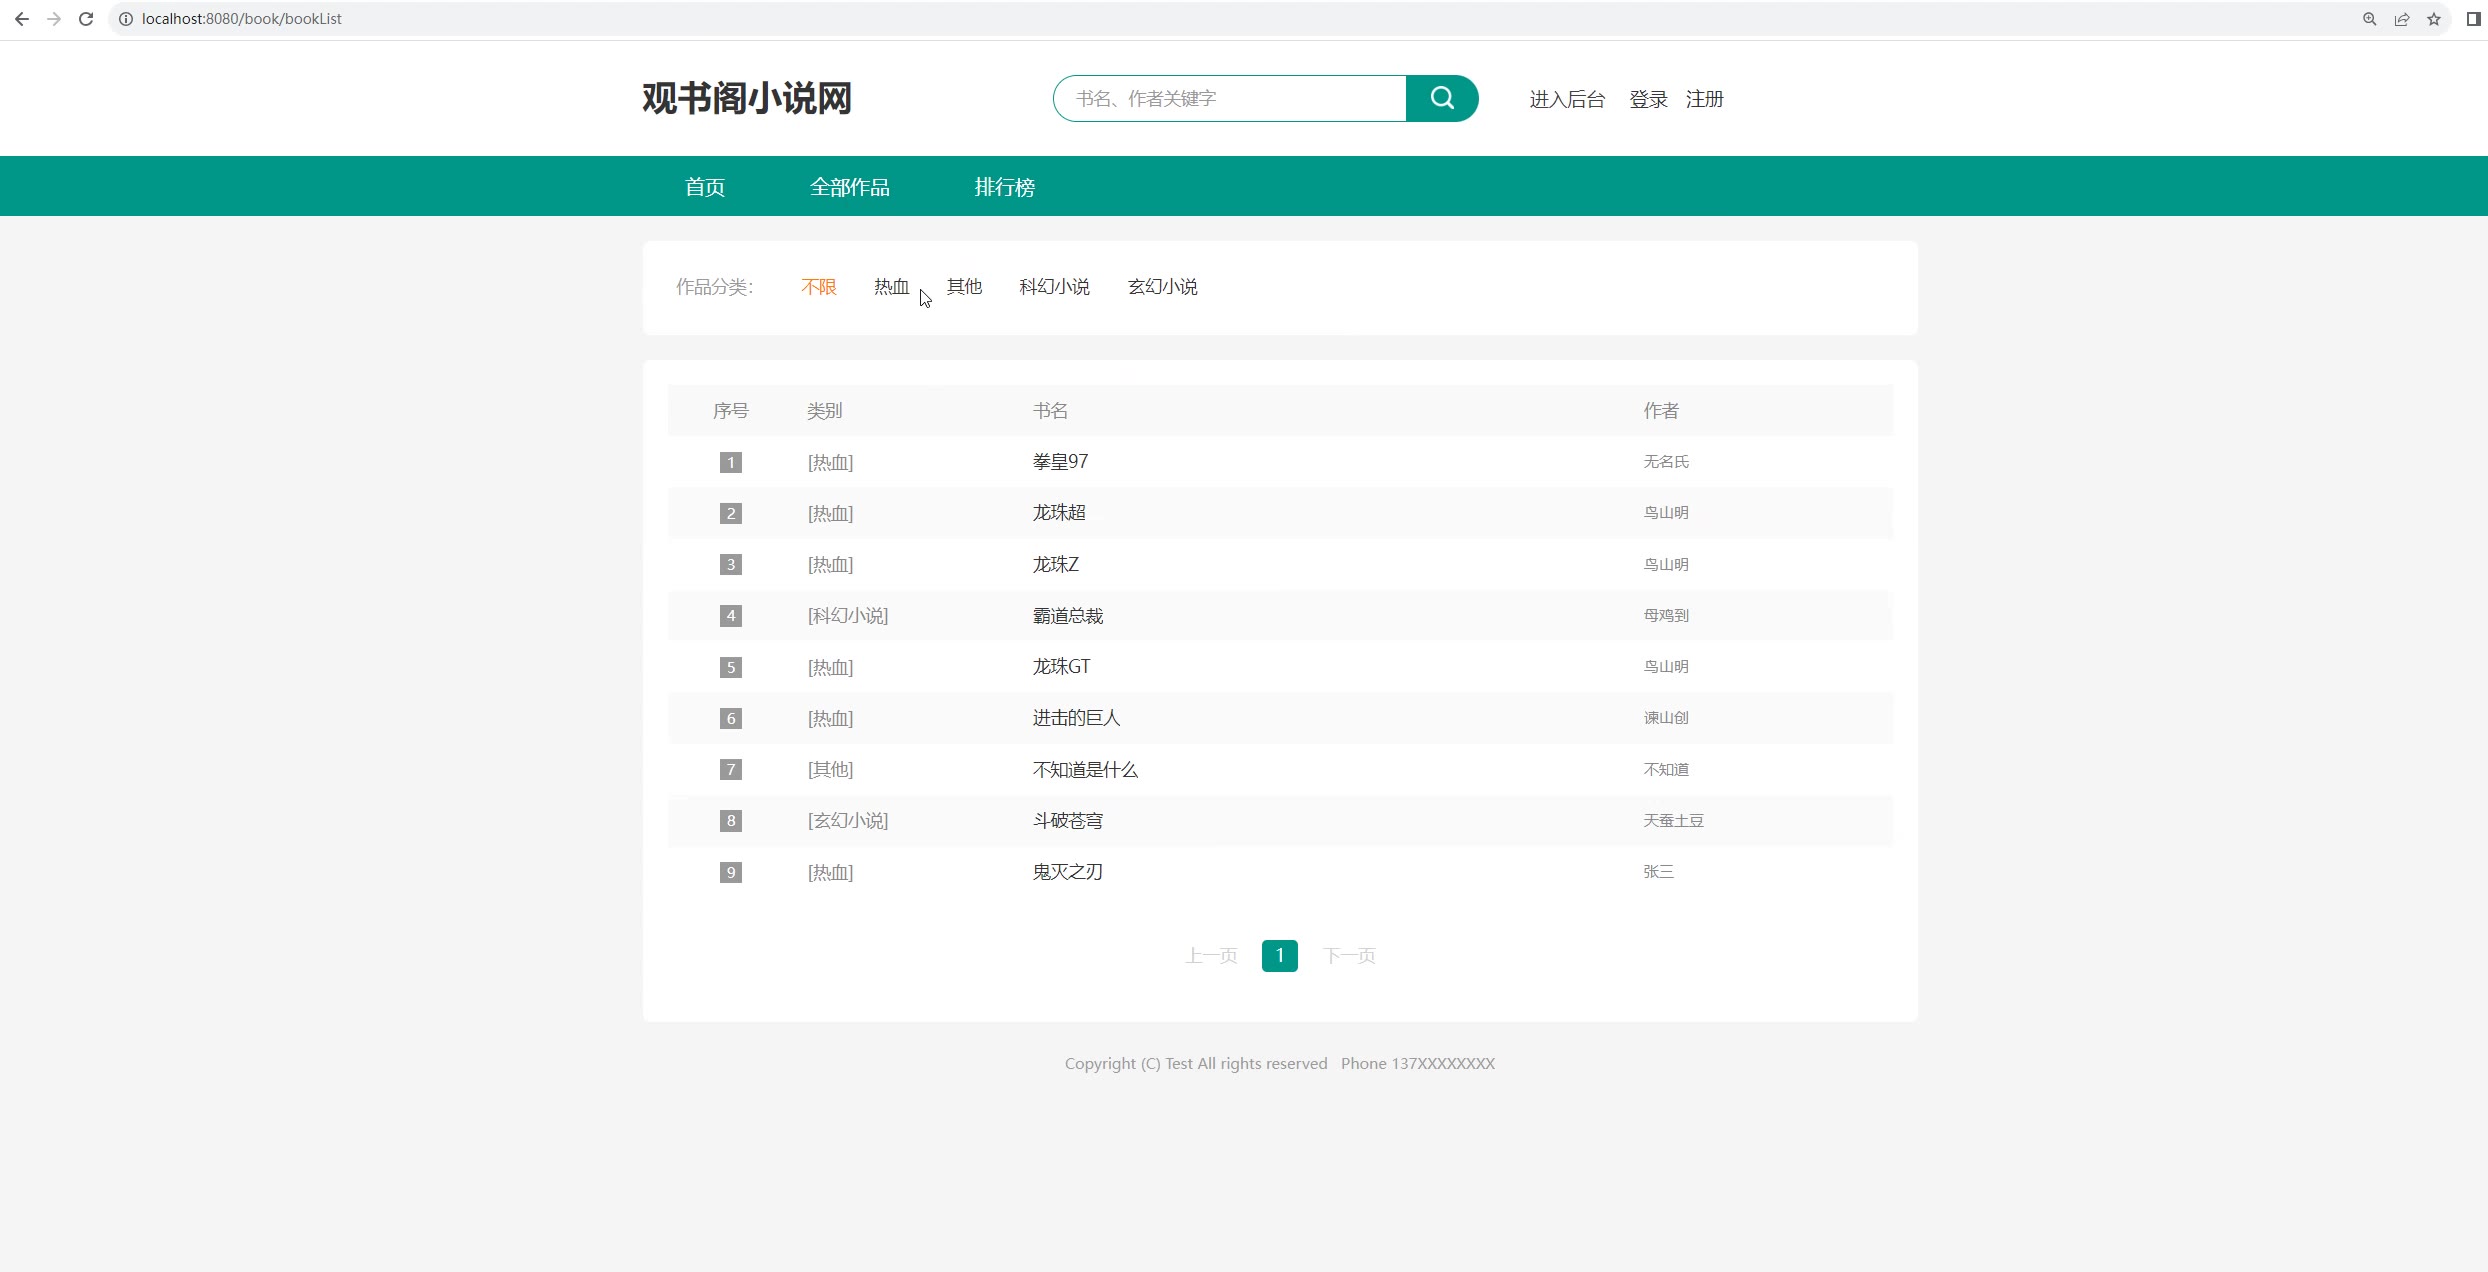Go to 下一页 in pagination
Image resolution: width=2488 pixels, height=1272 pixels.
click(1350, 956)
